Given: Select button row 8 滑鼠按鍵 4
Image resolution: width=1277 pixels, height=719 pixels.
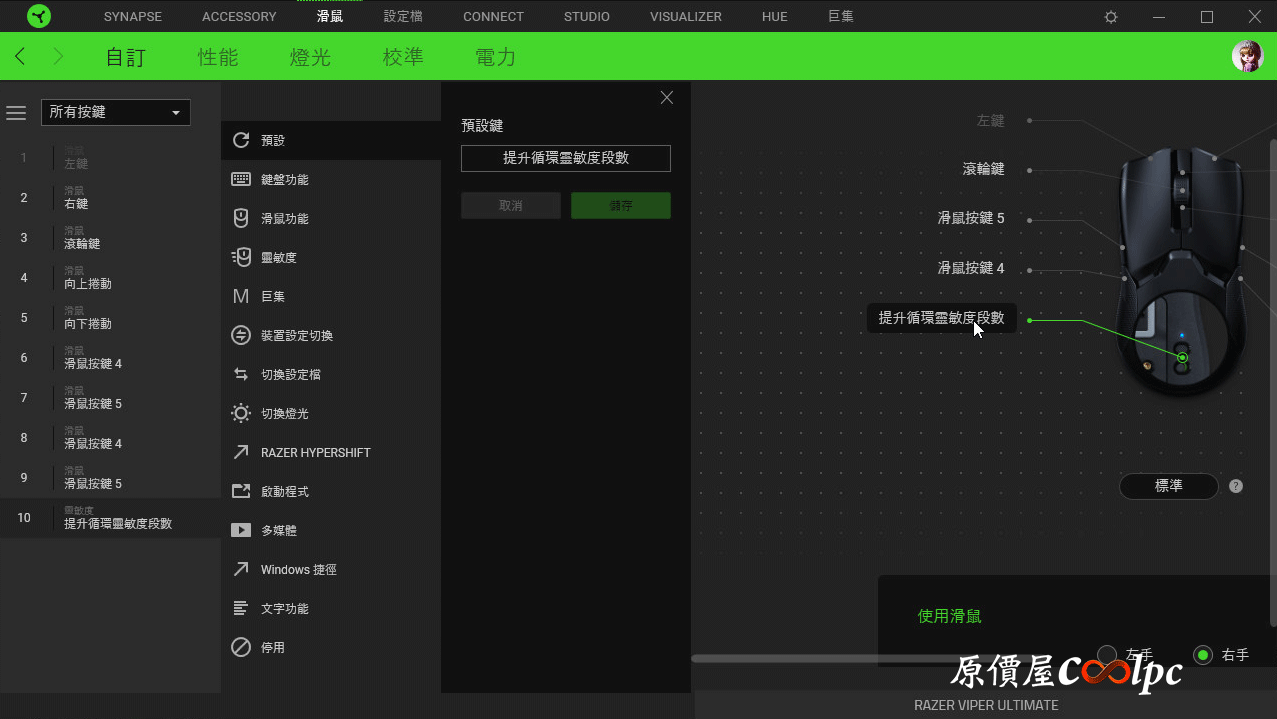Looking at the screenshot, I should click(x=110, y=438).
